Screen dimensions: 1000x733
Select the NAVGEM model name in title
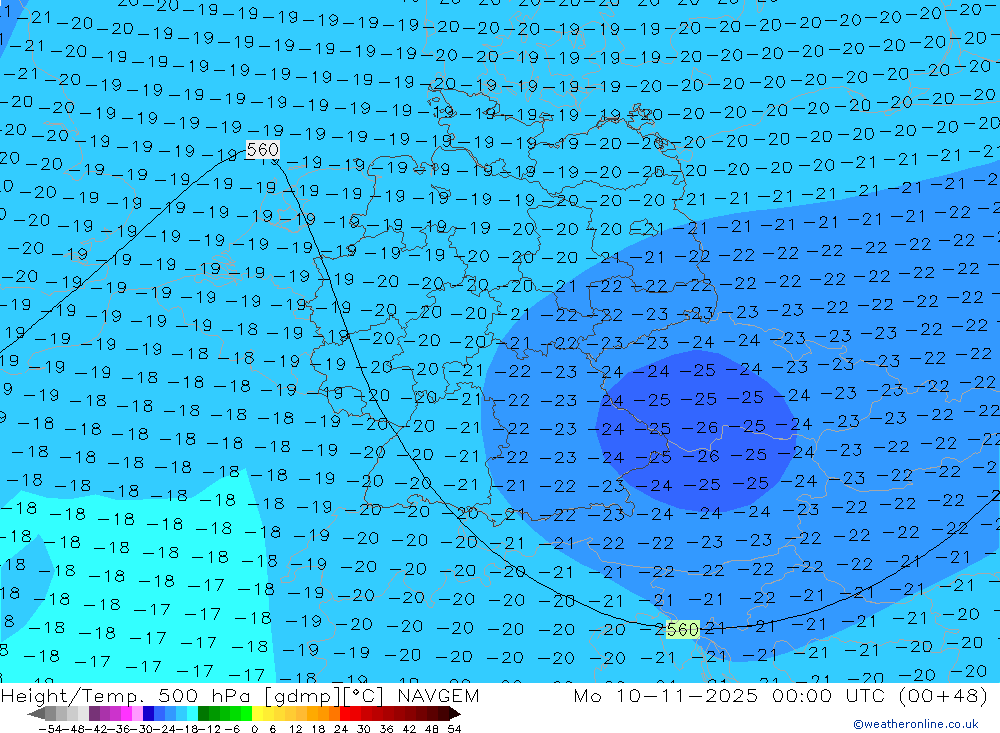pyautogui.click(x=438, y=695)
